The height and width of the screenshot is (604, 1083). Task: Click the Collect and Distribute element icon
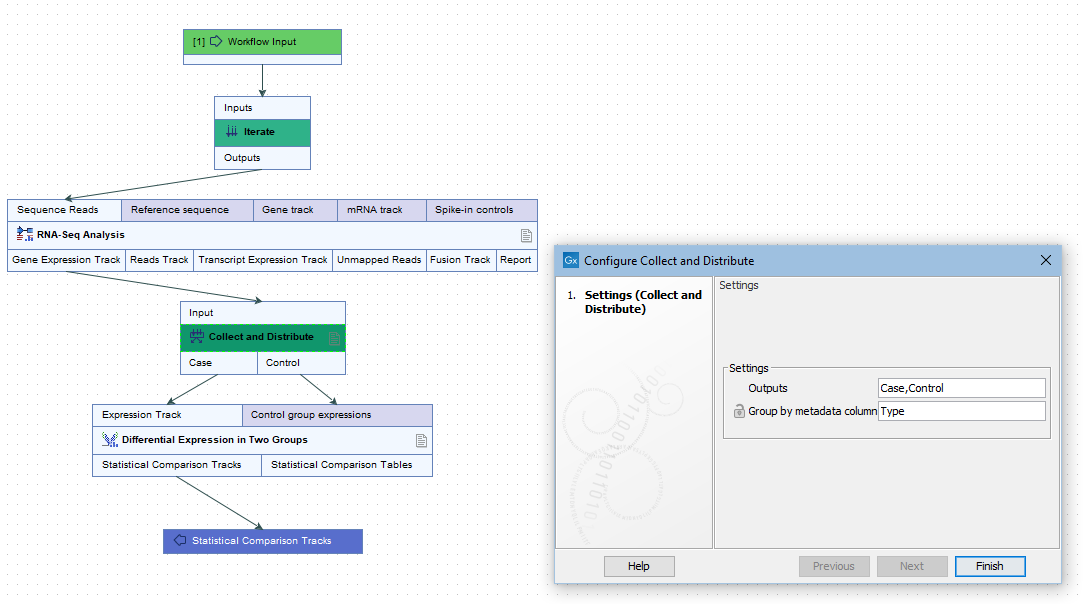(x=196, y=337)
